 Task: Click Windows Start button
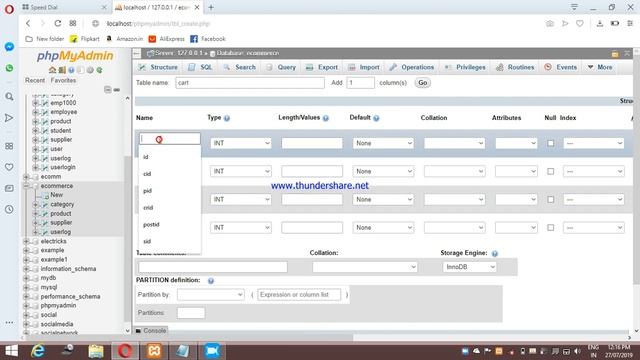(11, 351)
